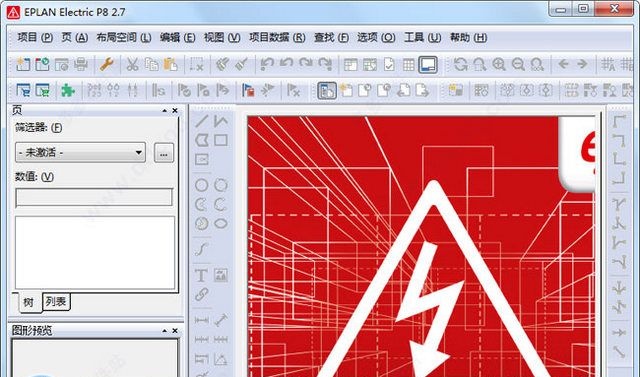
Task: Click the wrench settings icon in toolbar
Action: click(107, 64)
